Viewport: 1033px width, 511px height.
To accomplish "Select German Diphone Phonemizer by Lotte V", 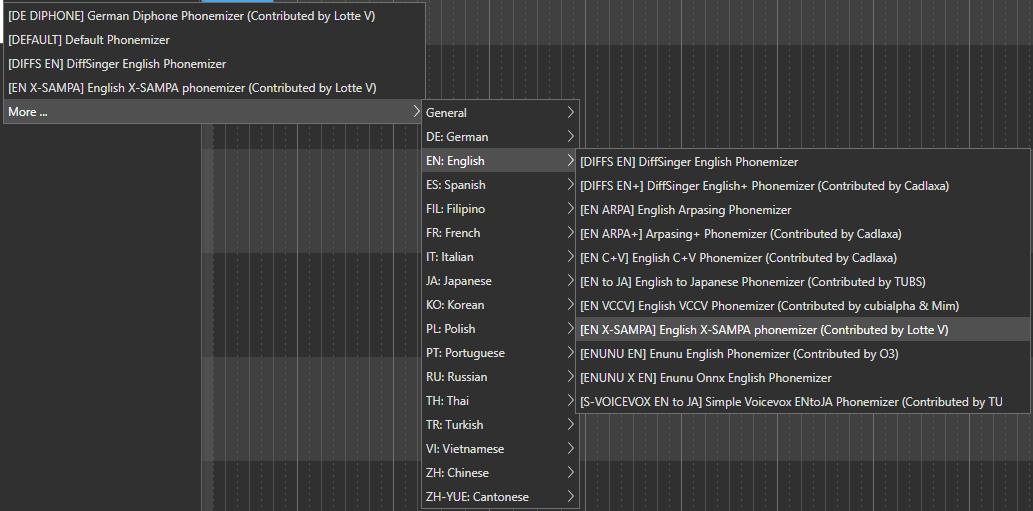I will (214, 16).
